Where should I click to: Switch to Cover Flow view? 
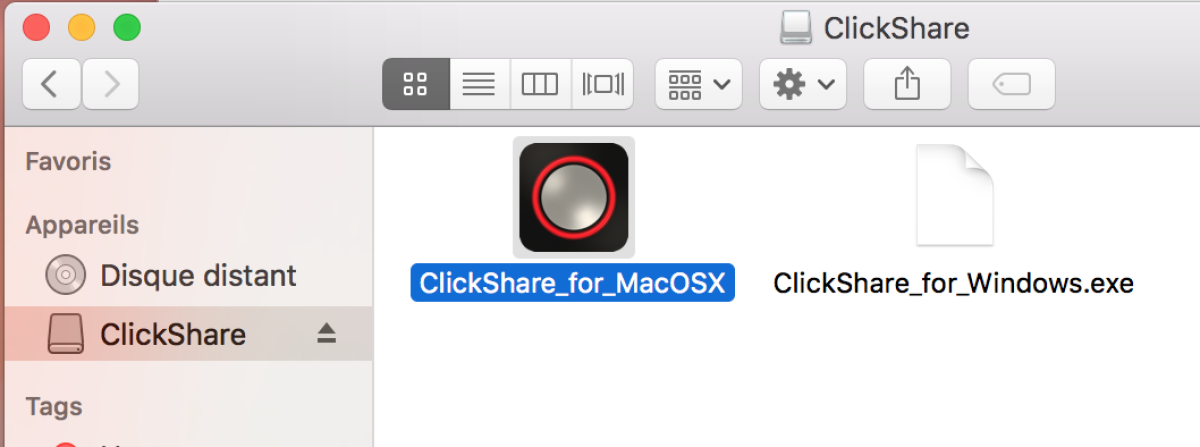[x=603, y=84]
